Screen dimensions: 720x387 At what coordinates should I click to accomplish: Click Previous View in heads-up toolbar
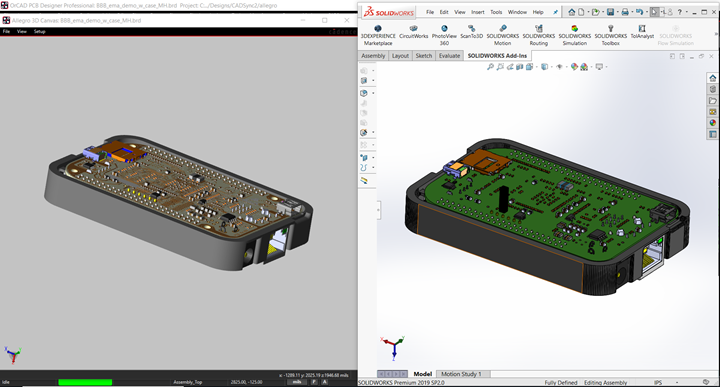(x=510, y=67)
